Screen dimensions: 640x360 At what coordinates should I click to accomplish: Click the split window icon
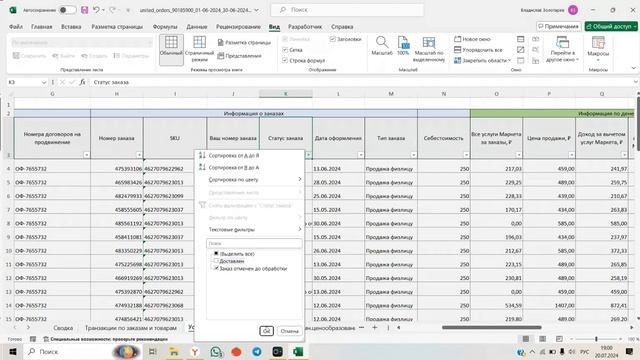click(520, 39)
